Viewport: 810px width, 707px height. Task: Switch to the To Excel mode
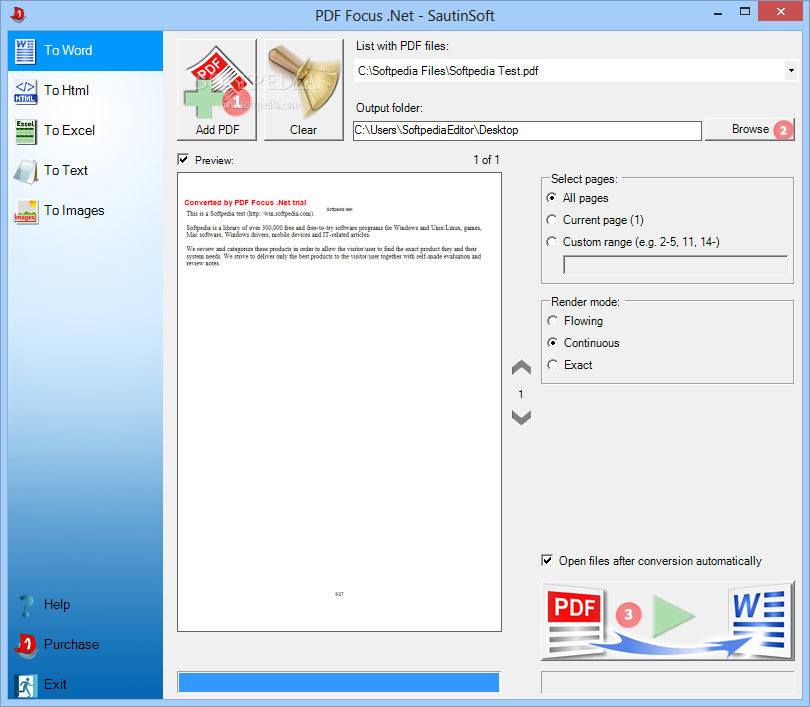(85, 131)
